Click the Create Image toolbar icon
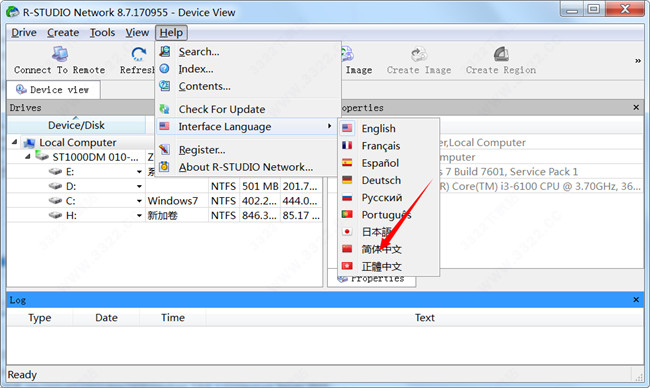Image resolution: width=650 pixels, height=388 pixels. 419,54
